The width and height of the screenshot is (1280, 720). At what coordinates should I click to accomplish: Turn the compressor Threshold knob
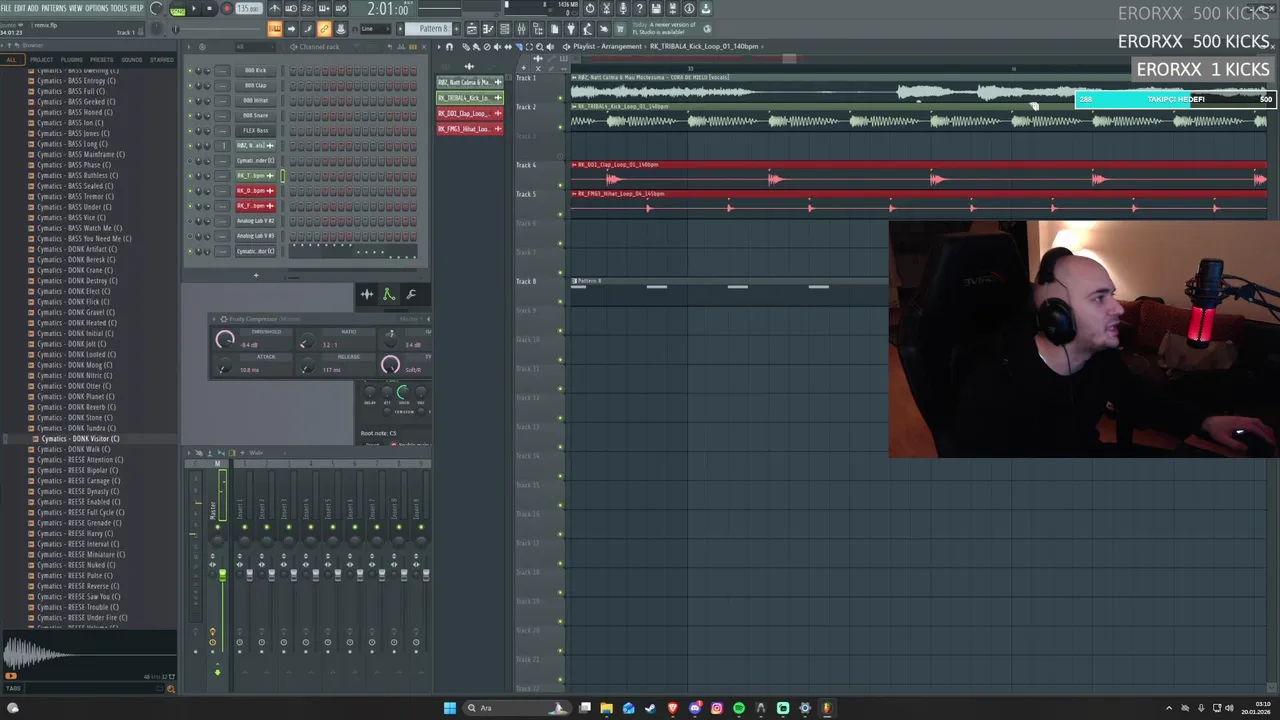click(x=225, y=339)
